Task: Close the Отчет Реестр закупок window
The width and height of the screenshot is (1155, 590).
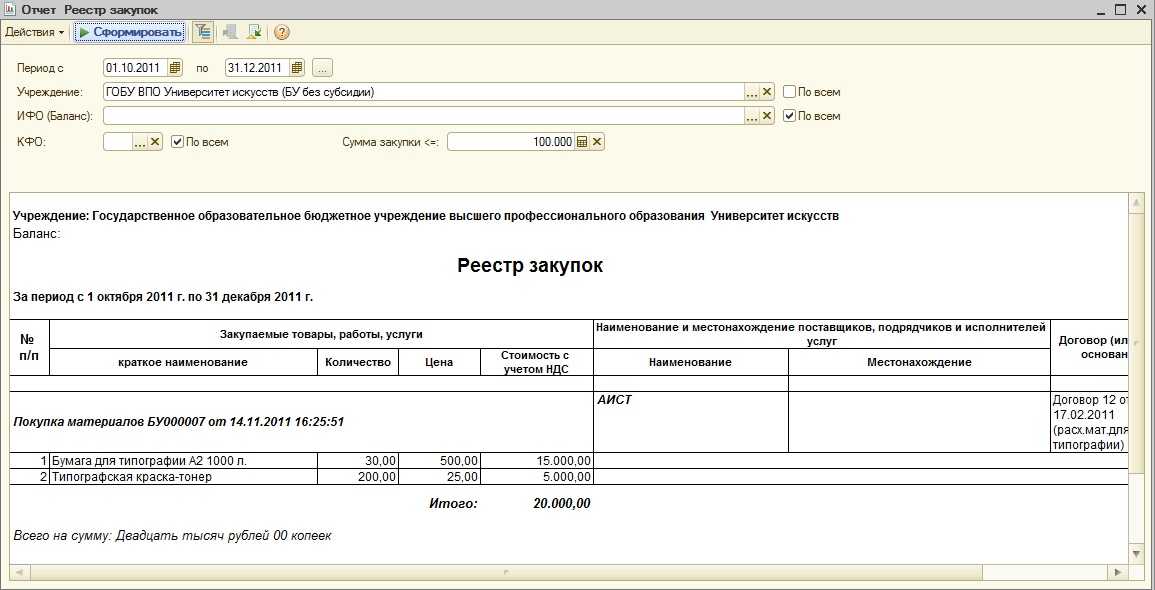Action: click(1141, 10)
